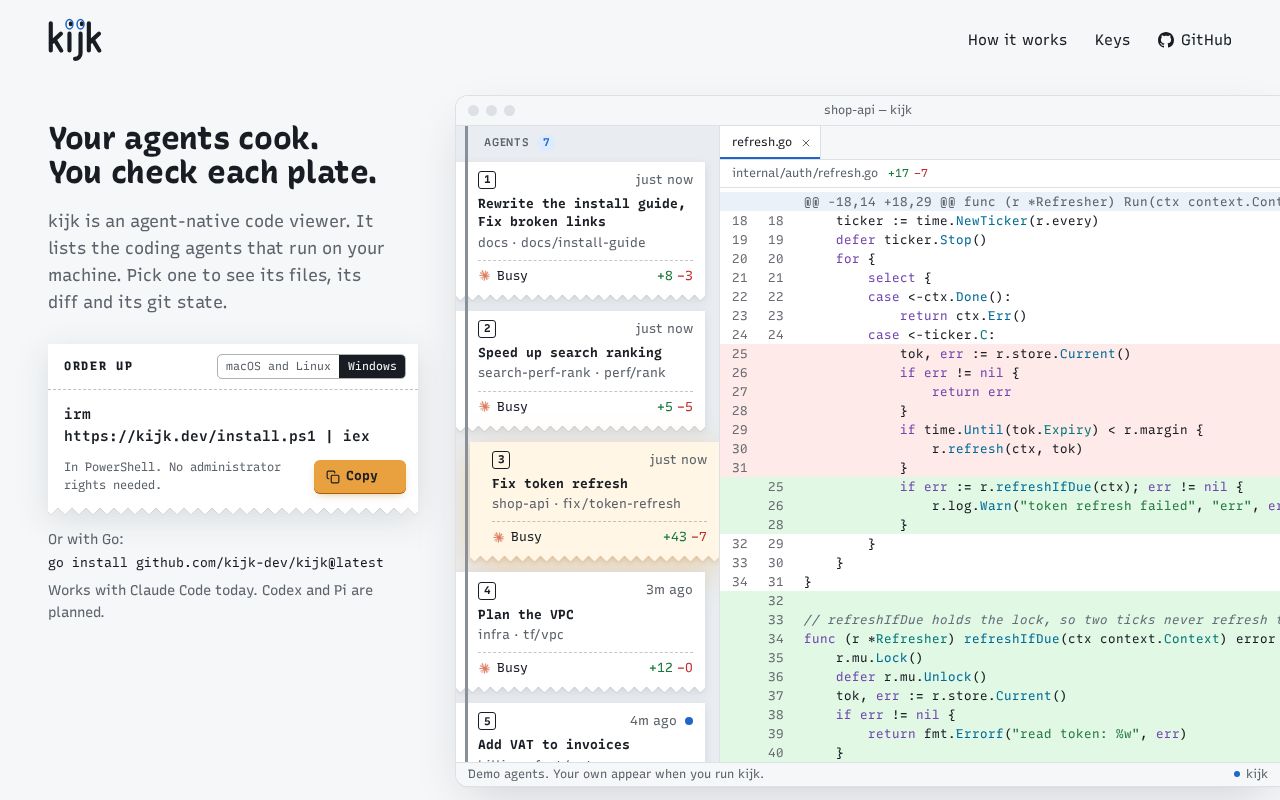Image resolution: width=1280 pixels, height=800 pixels.
Task: Click the +12 −0 diff count
Action: coord(671,668)
